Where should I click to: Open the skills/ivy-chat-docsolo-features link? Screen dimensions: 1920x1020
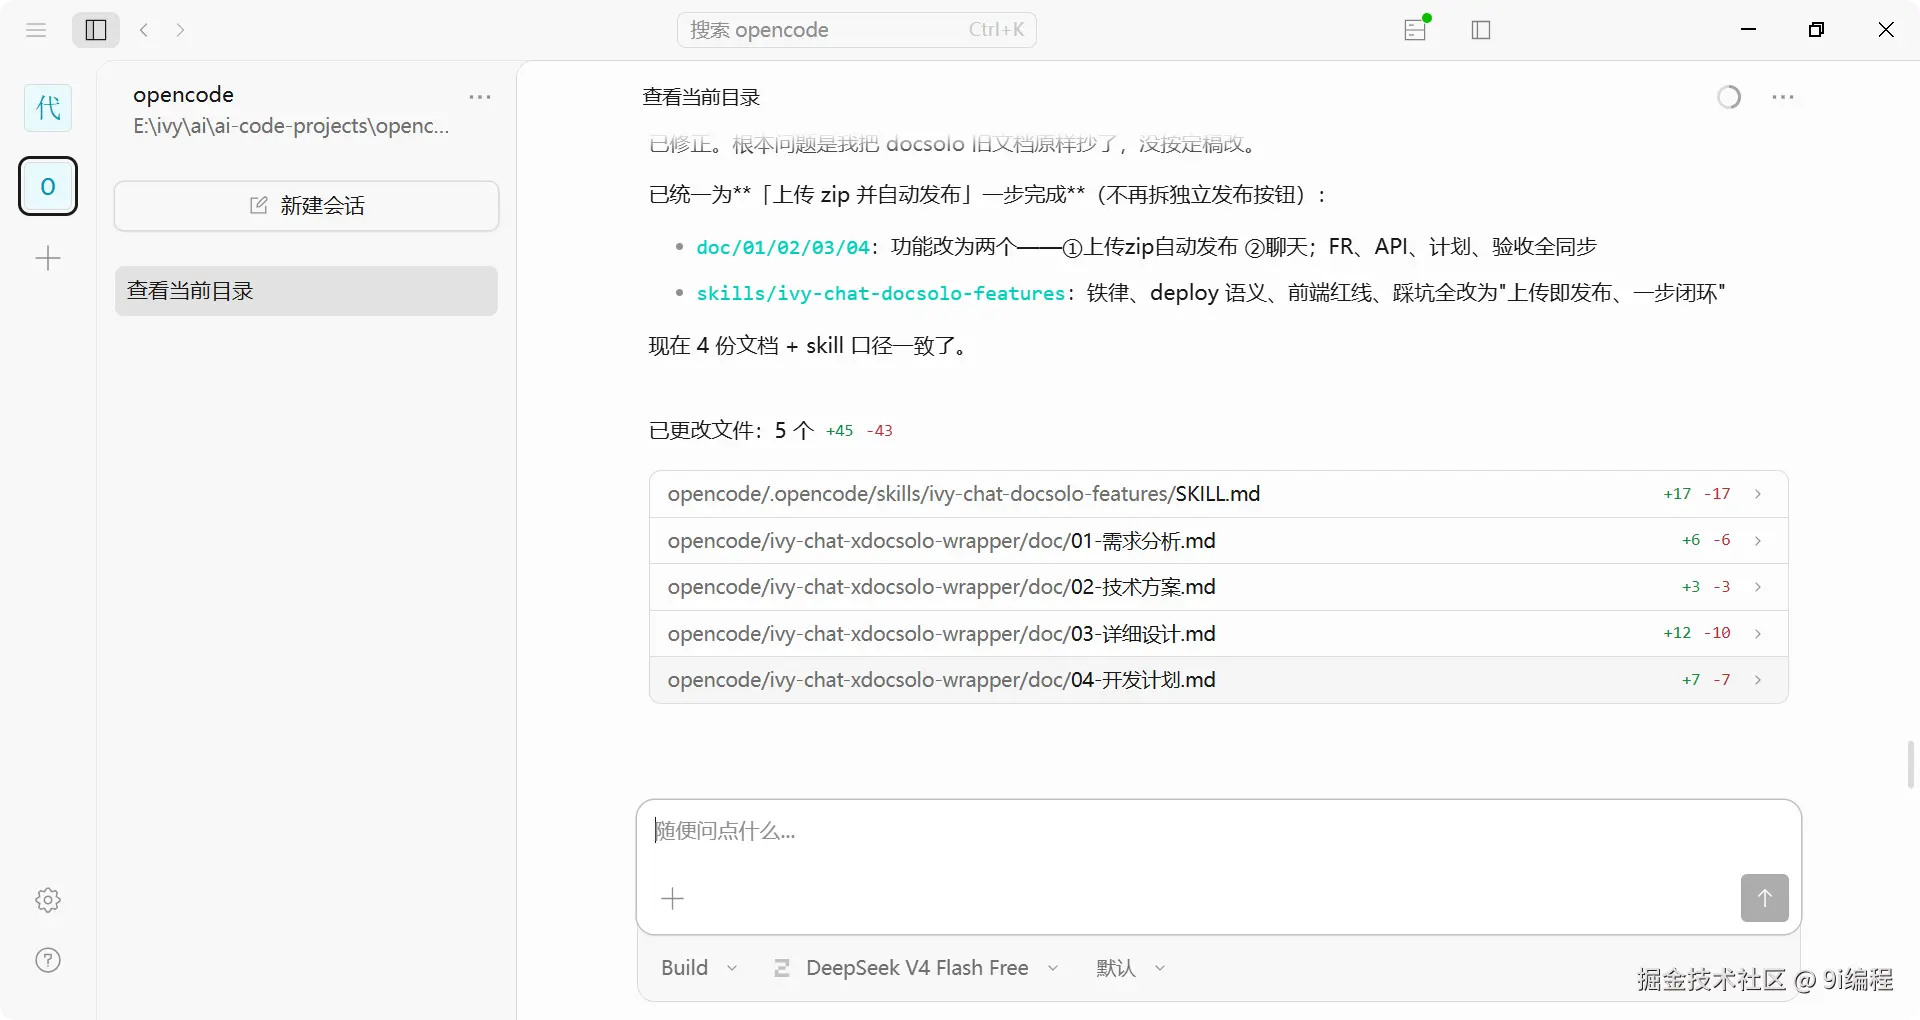click(x=881, y=293)
